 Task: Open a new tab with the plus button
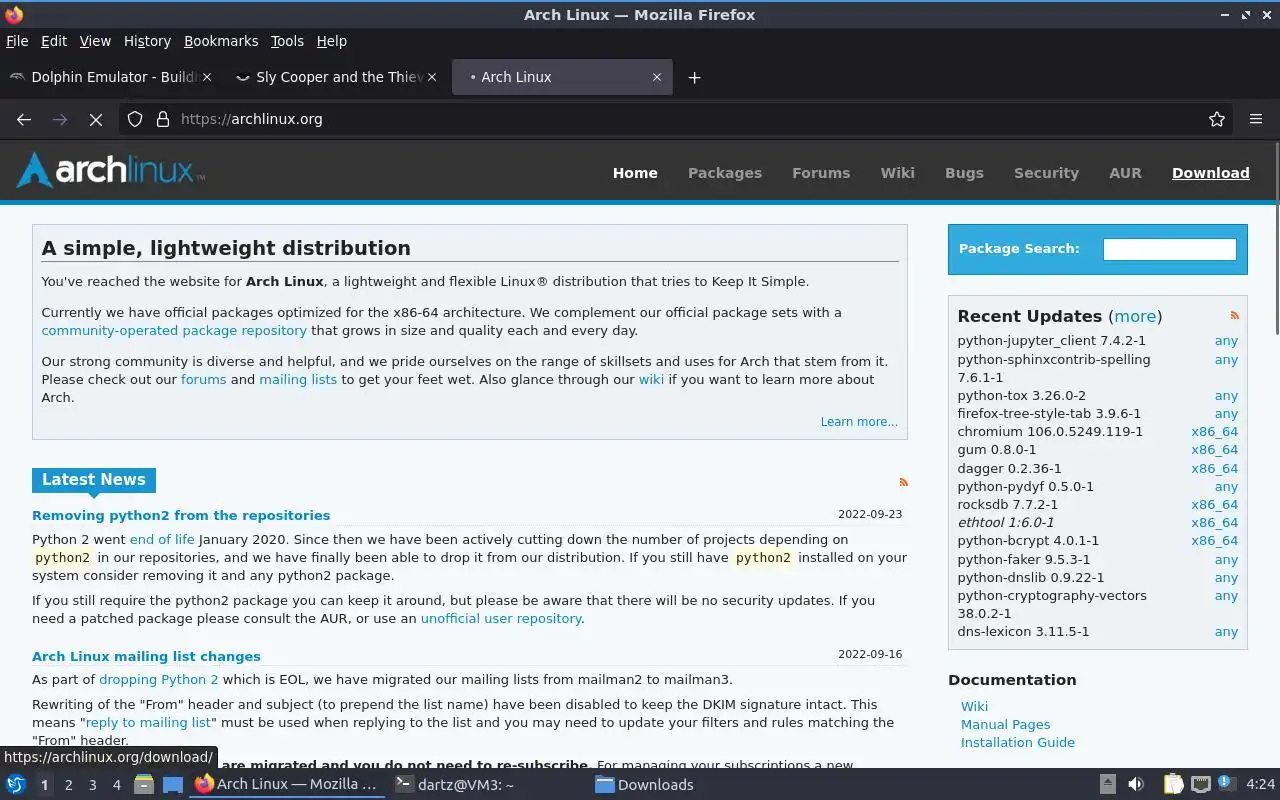694,77
